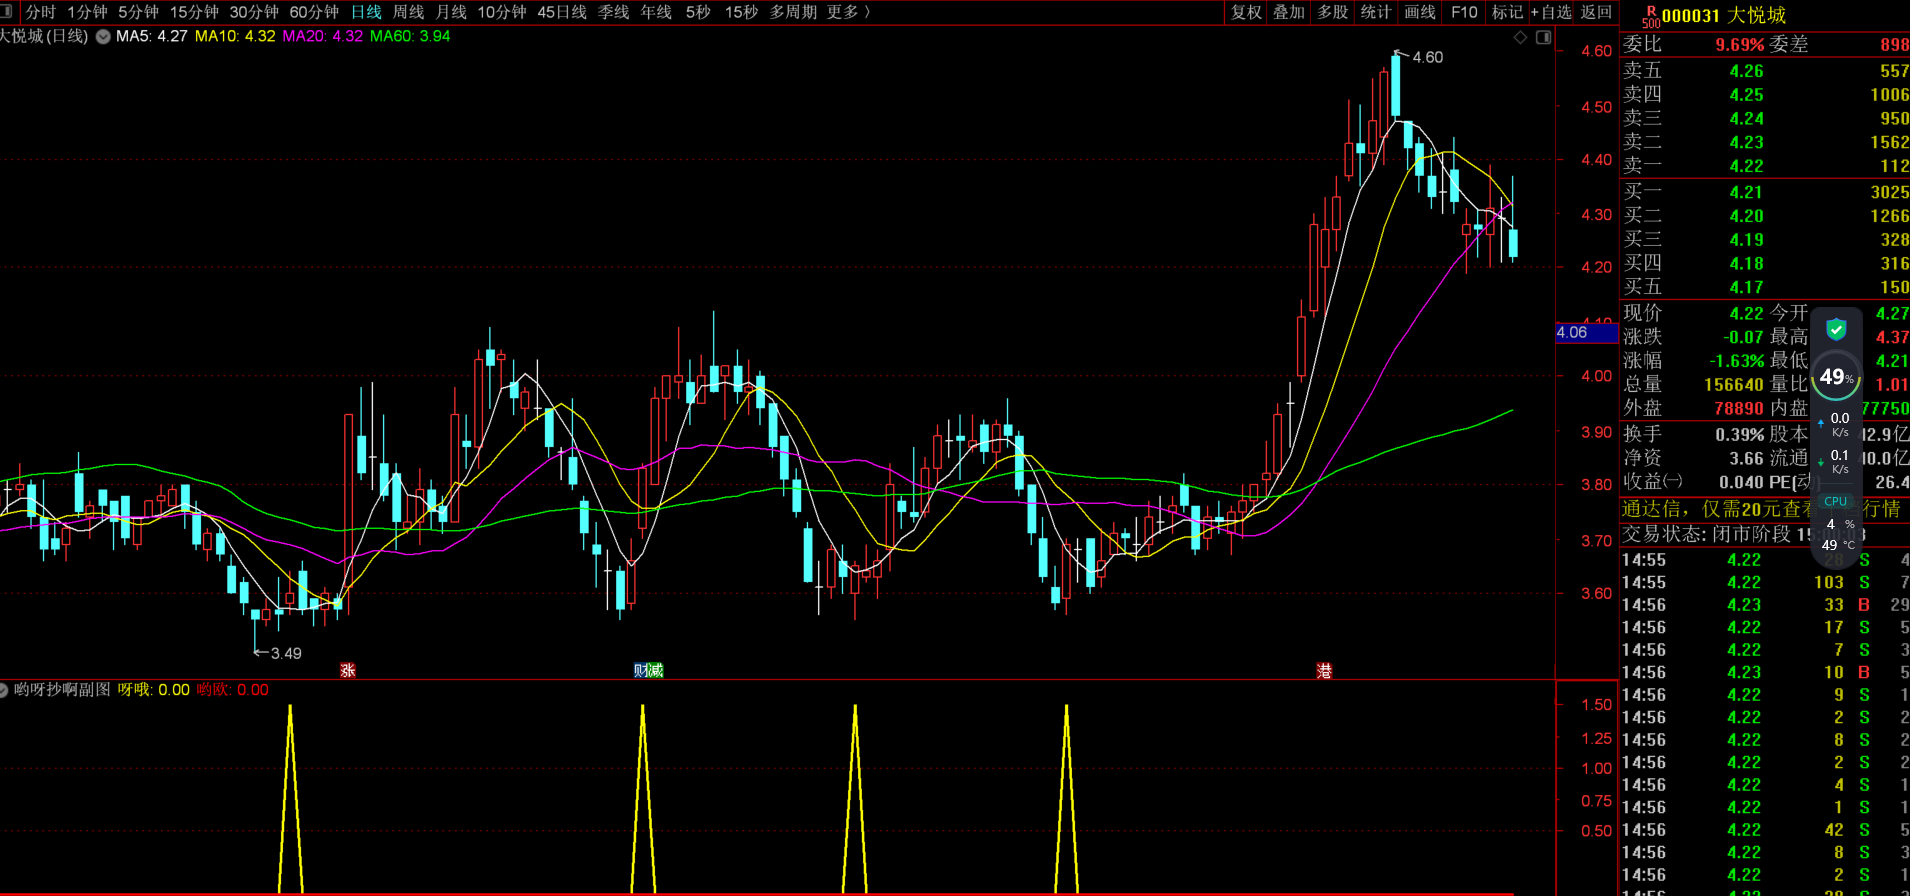The height and width of the screenshot is (896, 1910).
Task: Click the R 500 margin tag icon
Action: click(x=1650, y=16)
